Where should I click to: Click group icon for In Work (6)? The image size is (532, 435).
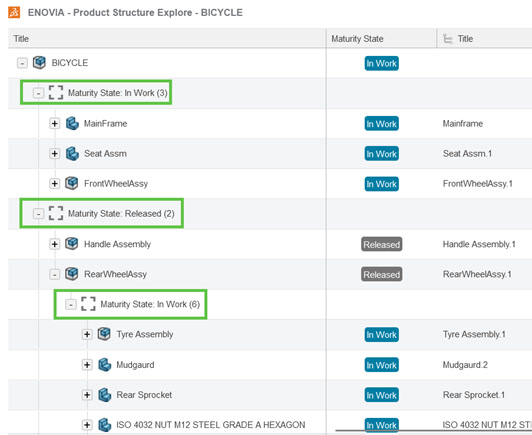click(88, 304)
